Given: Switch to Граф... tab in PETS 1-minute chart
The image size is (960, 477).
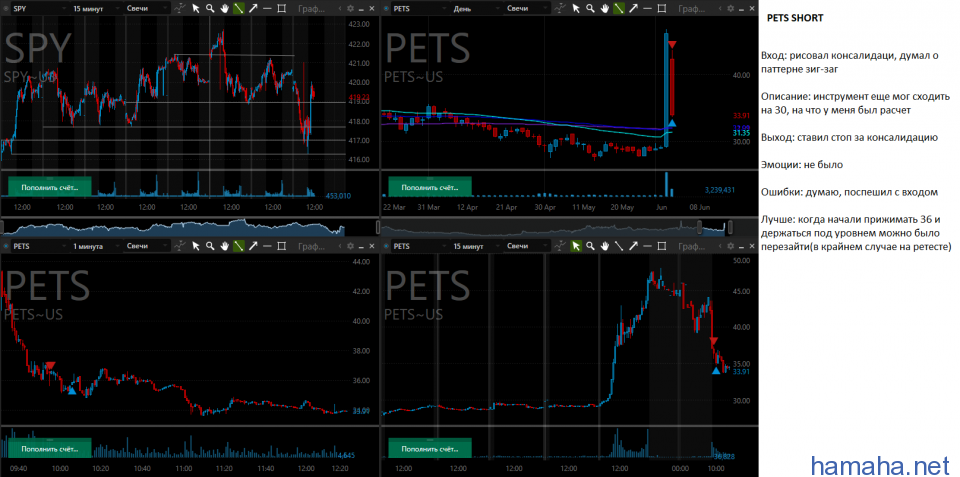Looking at the screenshot, I should coord(312,246).
